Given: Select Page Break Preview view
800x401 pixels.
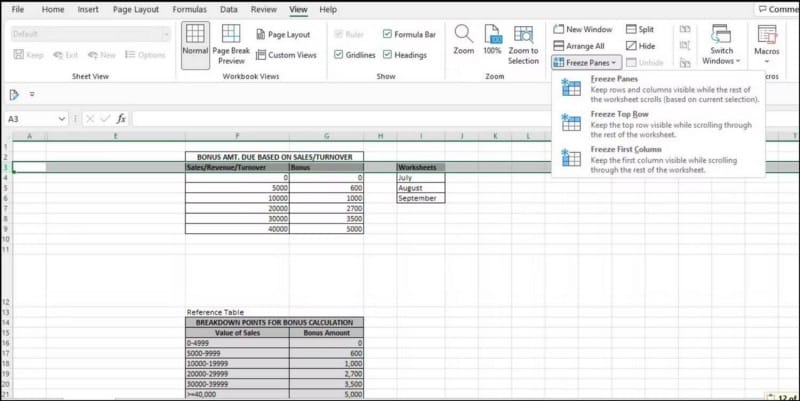Looking at the screenshot, I should click(231, 44).
